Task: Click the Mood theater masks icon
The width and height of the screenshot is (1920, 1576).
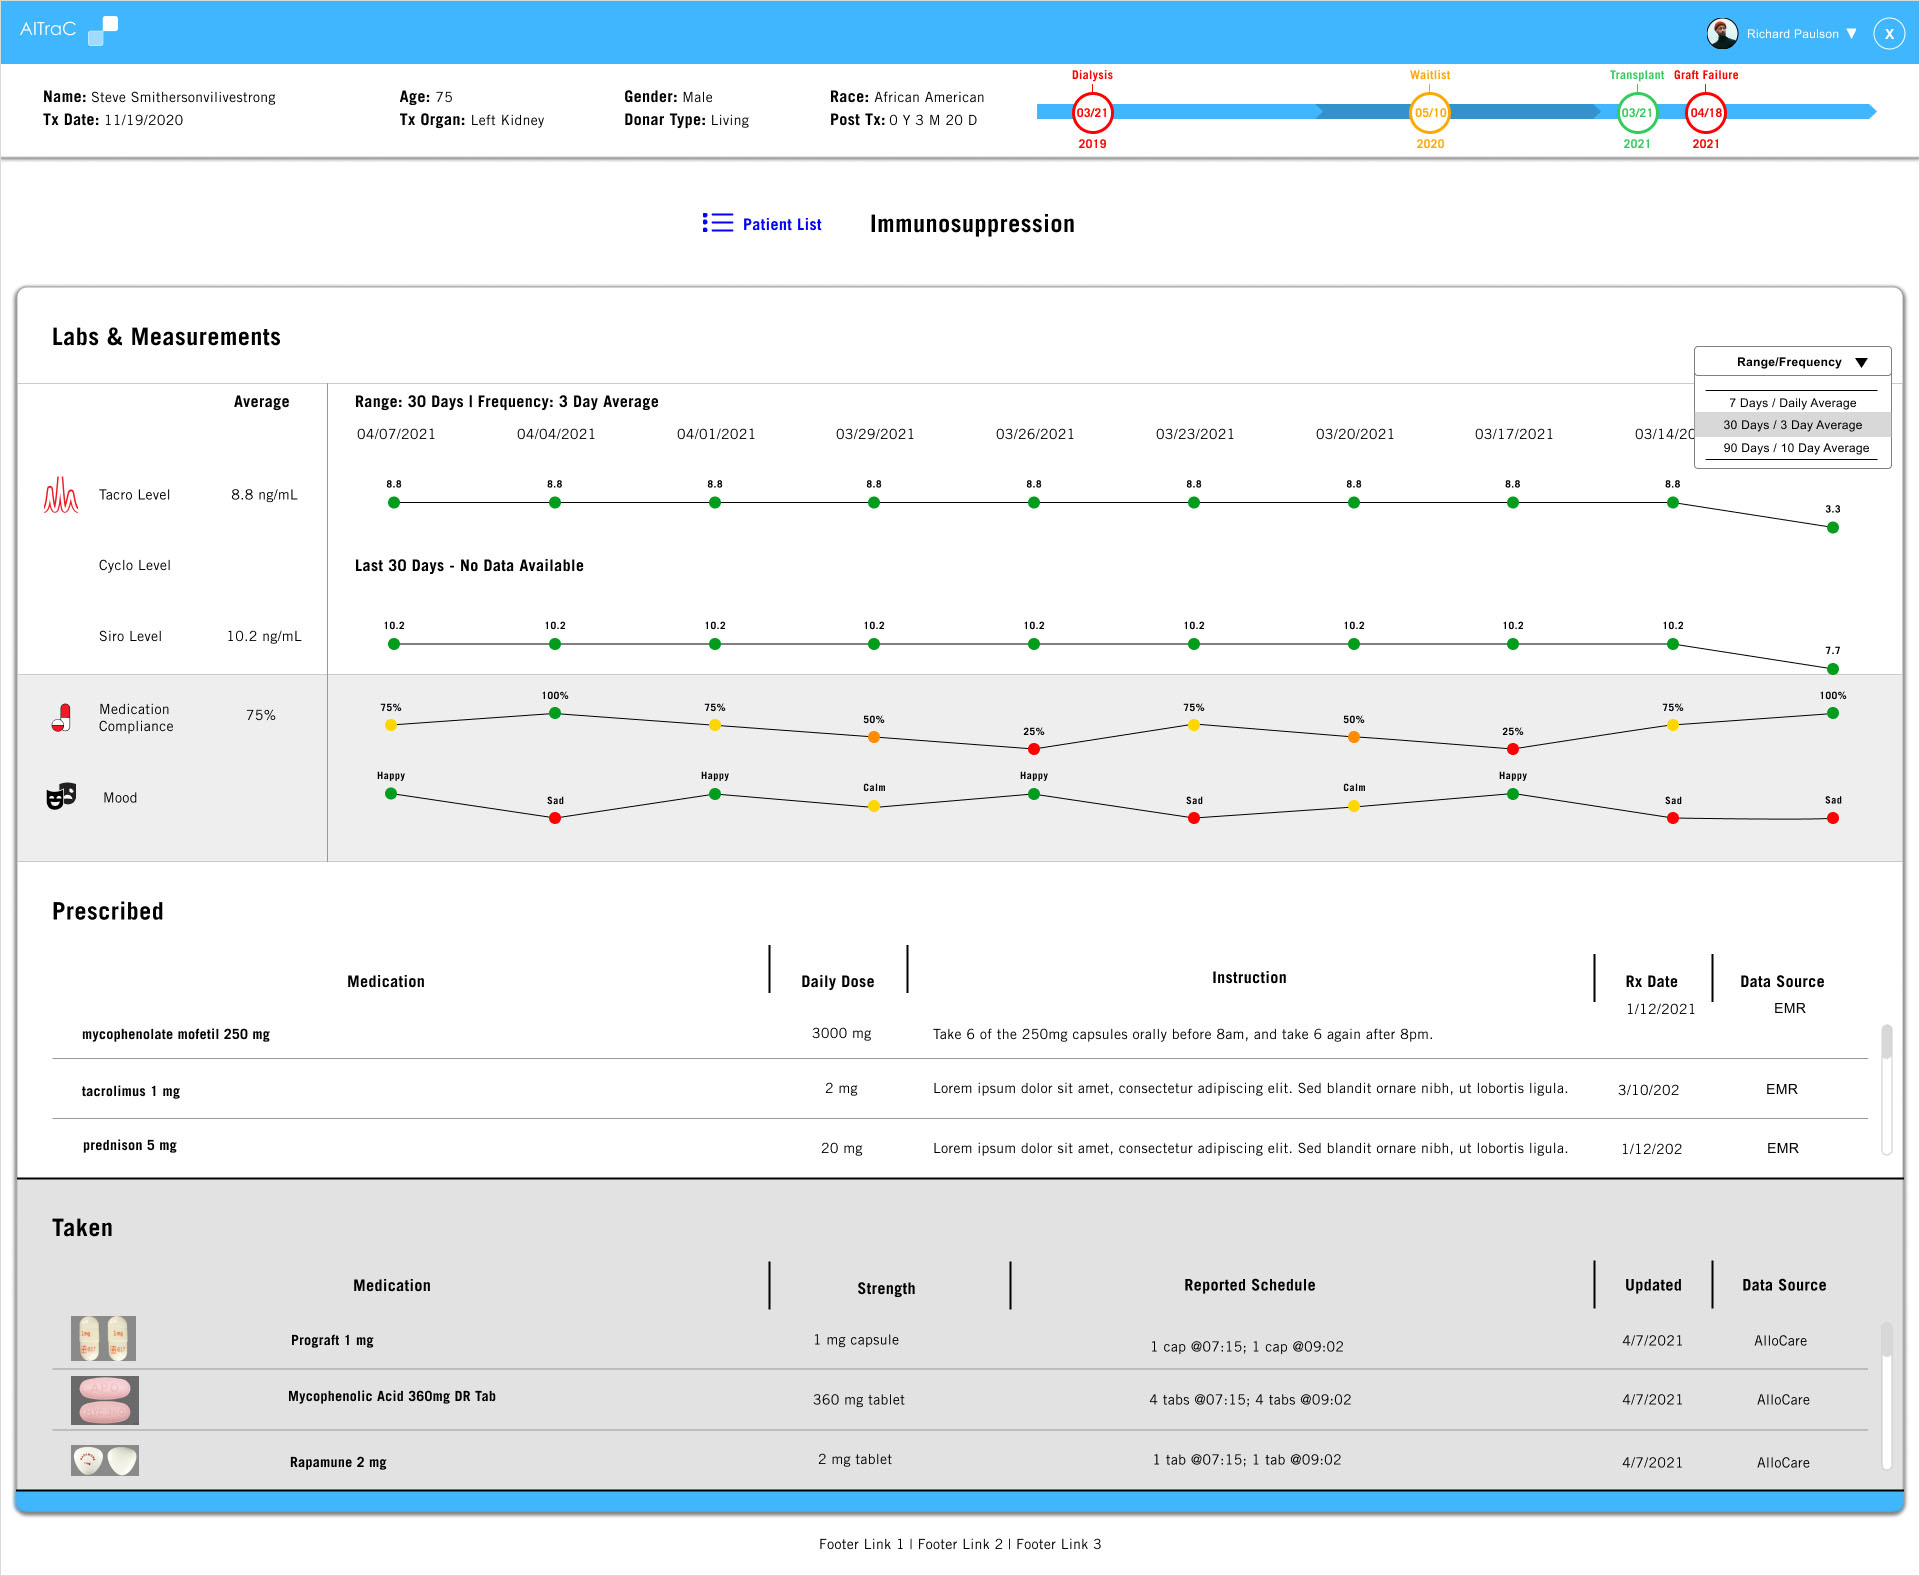Action: (61, 797)
